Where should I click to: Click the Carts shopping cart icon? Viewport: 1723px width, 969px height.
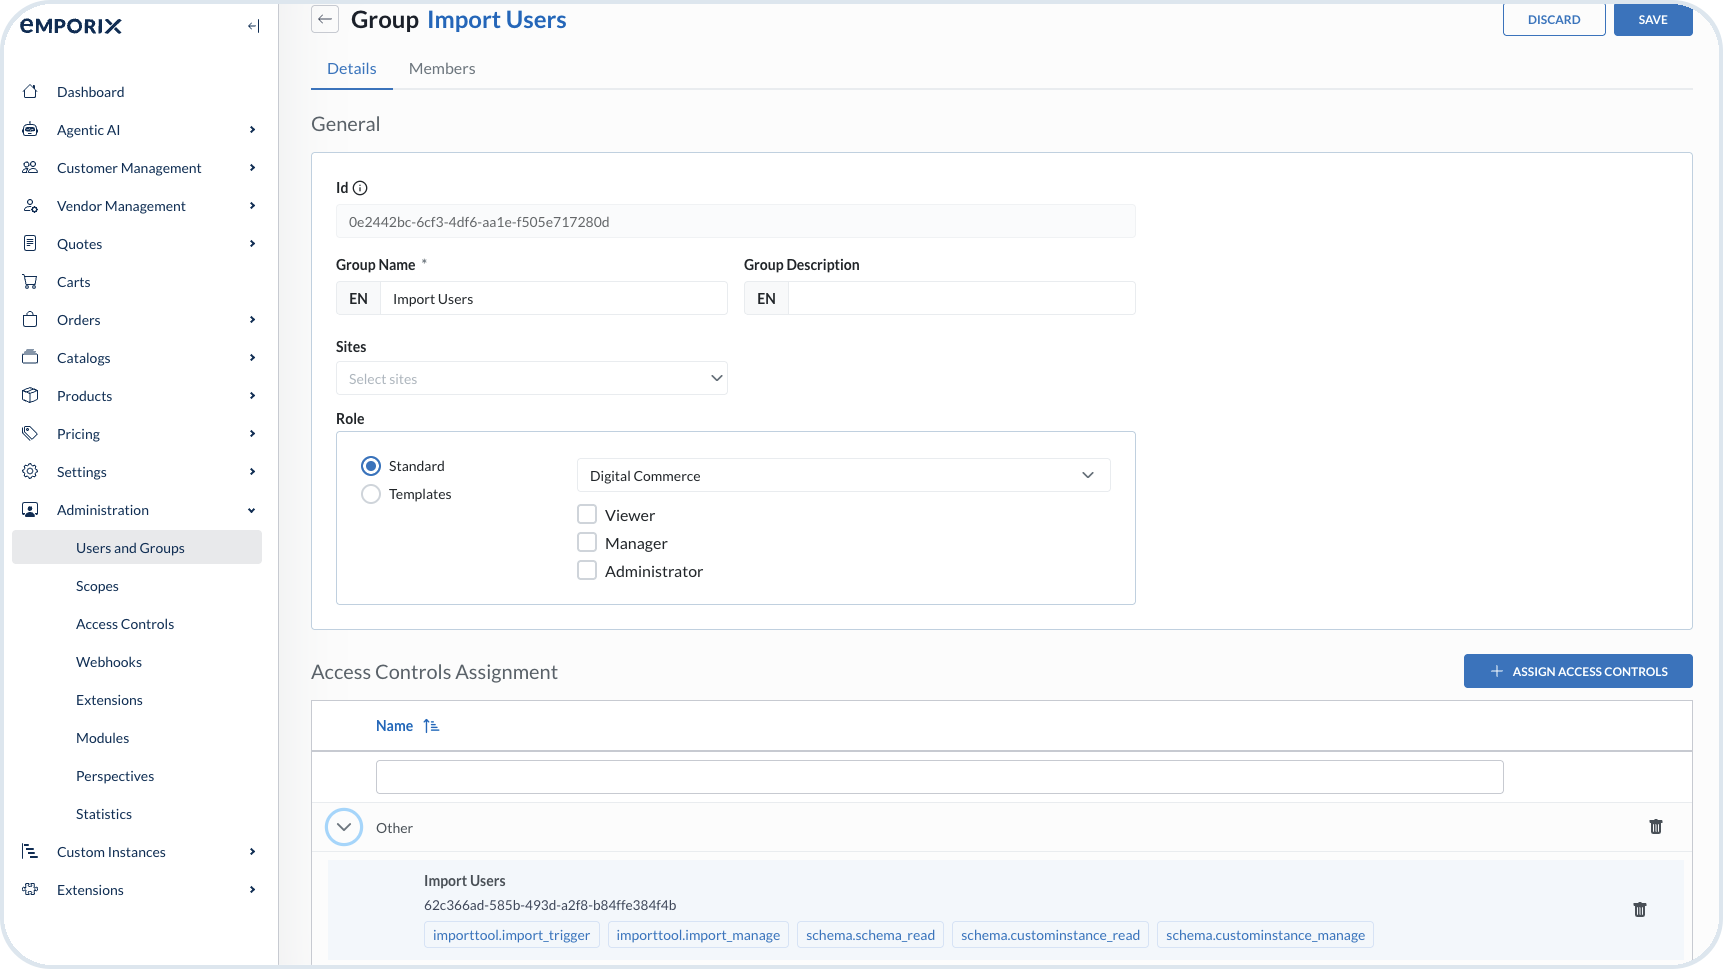[30, 281]
